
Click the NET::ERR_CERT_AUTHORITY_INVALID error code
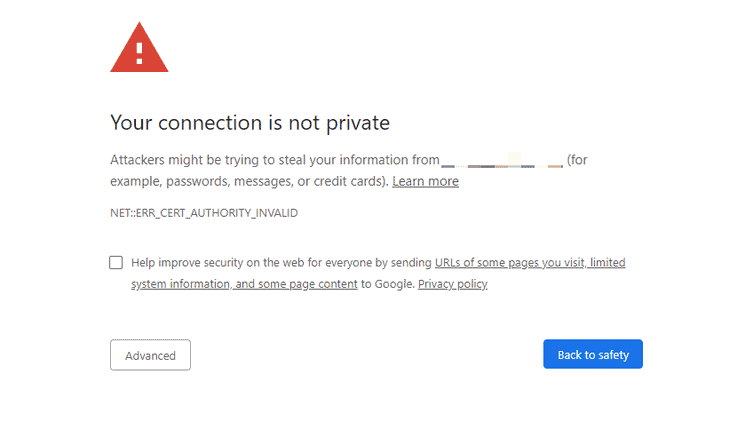tap(204, 213)
